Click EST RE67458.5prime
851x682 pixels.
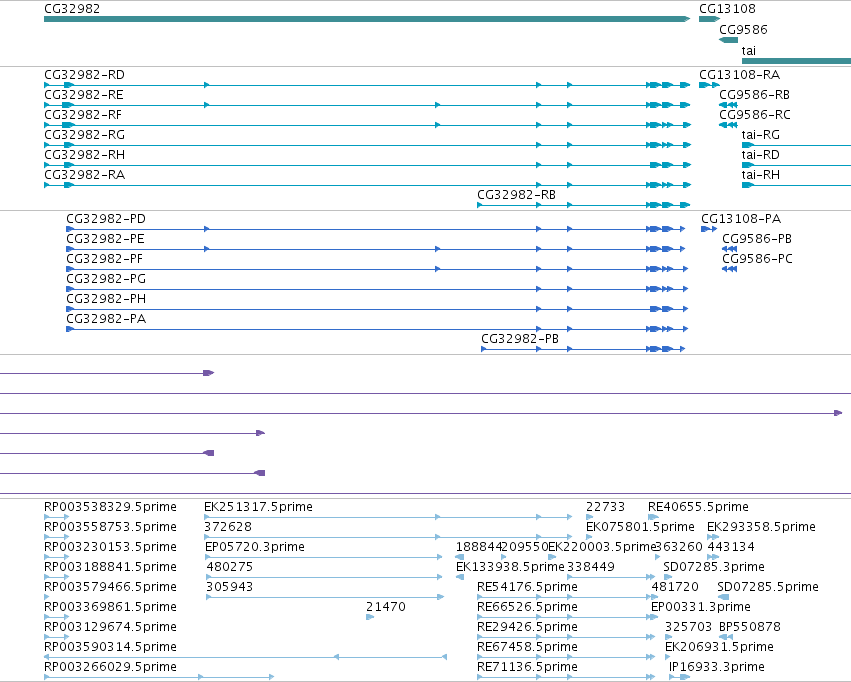[527, 648]
